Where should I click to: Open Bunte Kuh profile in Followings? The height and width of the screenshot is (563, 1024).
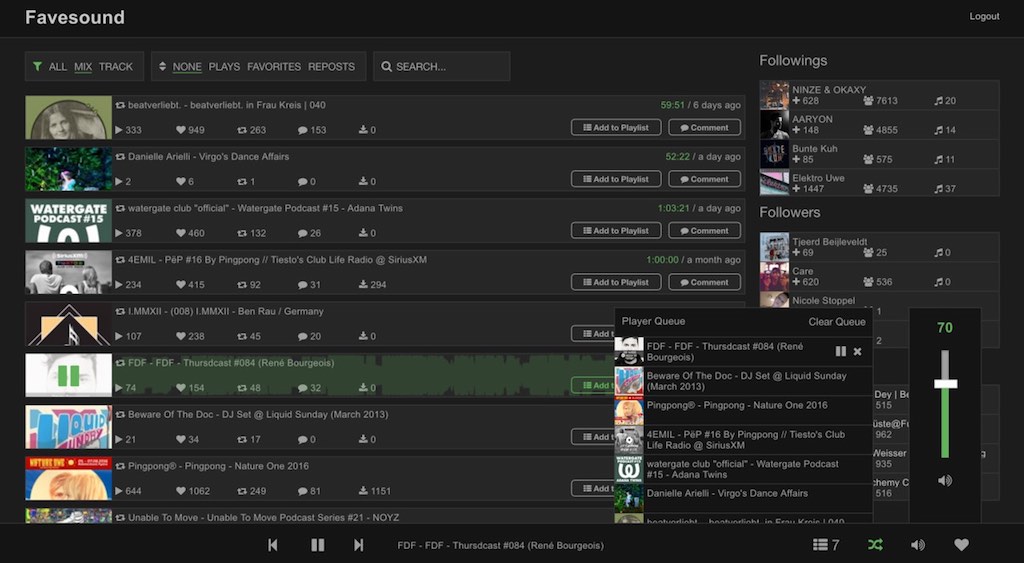click(x=814, y=148)
